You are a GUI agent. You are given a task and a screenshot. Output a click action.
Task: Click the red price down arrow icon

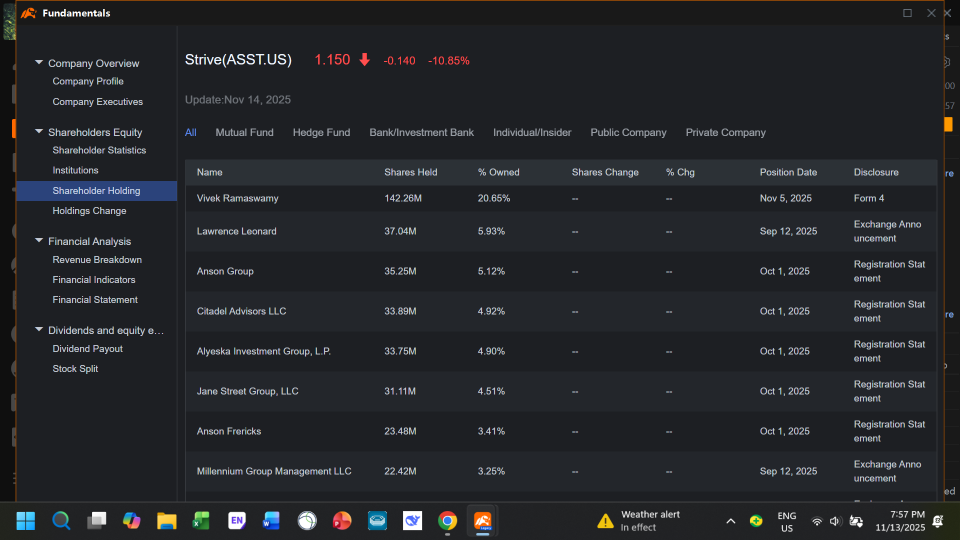364,59
